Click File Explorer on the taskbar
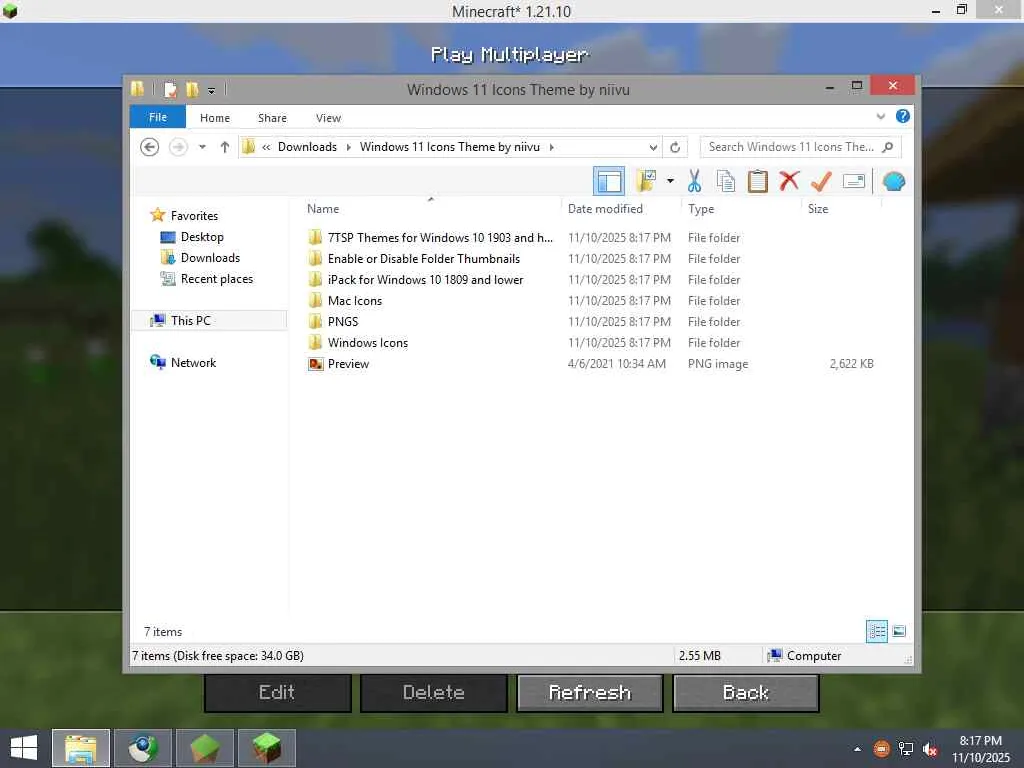This screenshot has width=1024, height=768. point(81,748)
